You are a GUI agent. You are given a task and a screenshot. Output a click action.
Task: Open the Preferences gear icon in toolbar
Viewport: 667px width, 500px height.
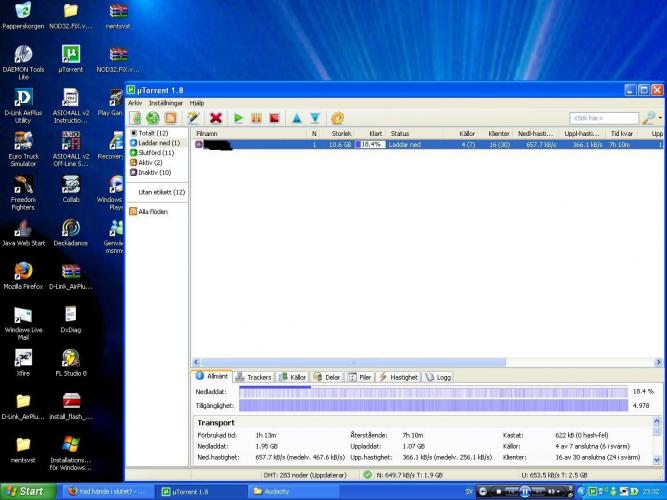pos(338,118)
